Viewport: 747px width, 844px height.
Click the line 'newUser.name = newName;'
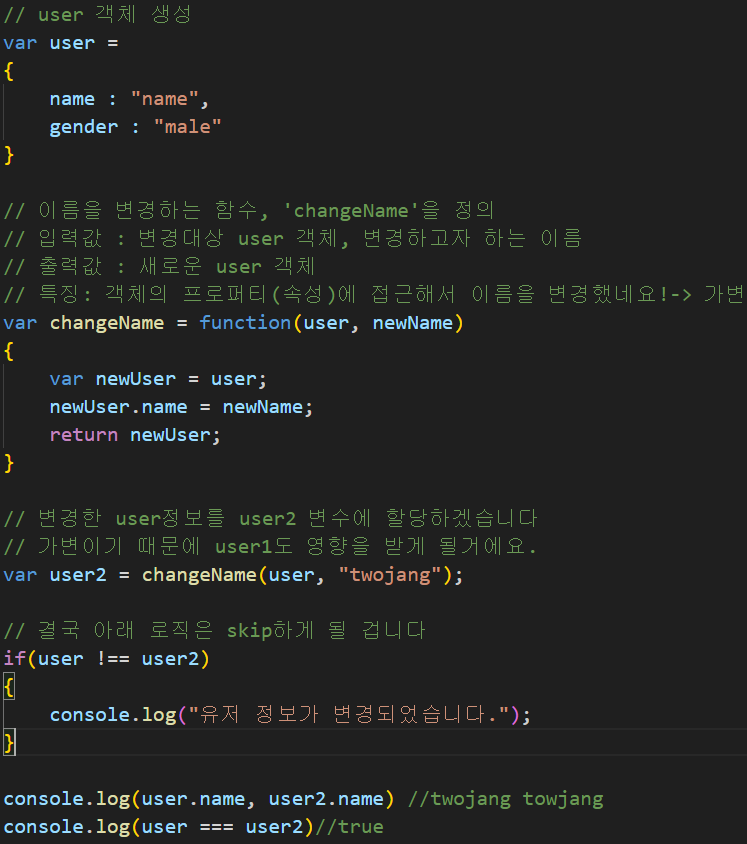click(181, 406)
